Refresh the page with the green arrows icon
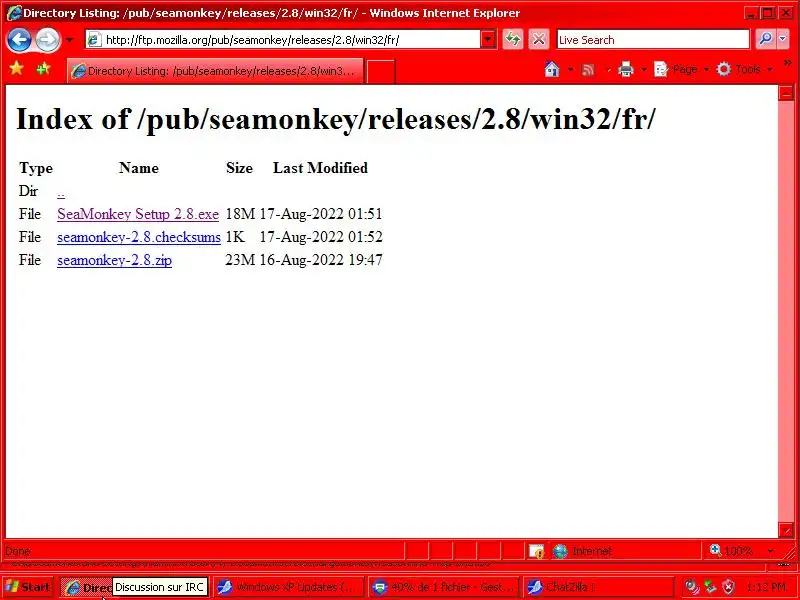 (513, 40)
